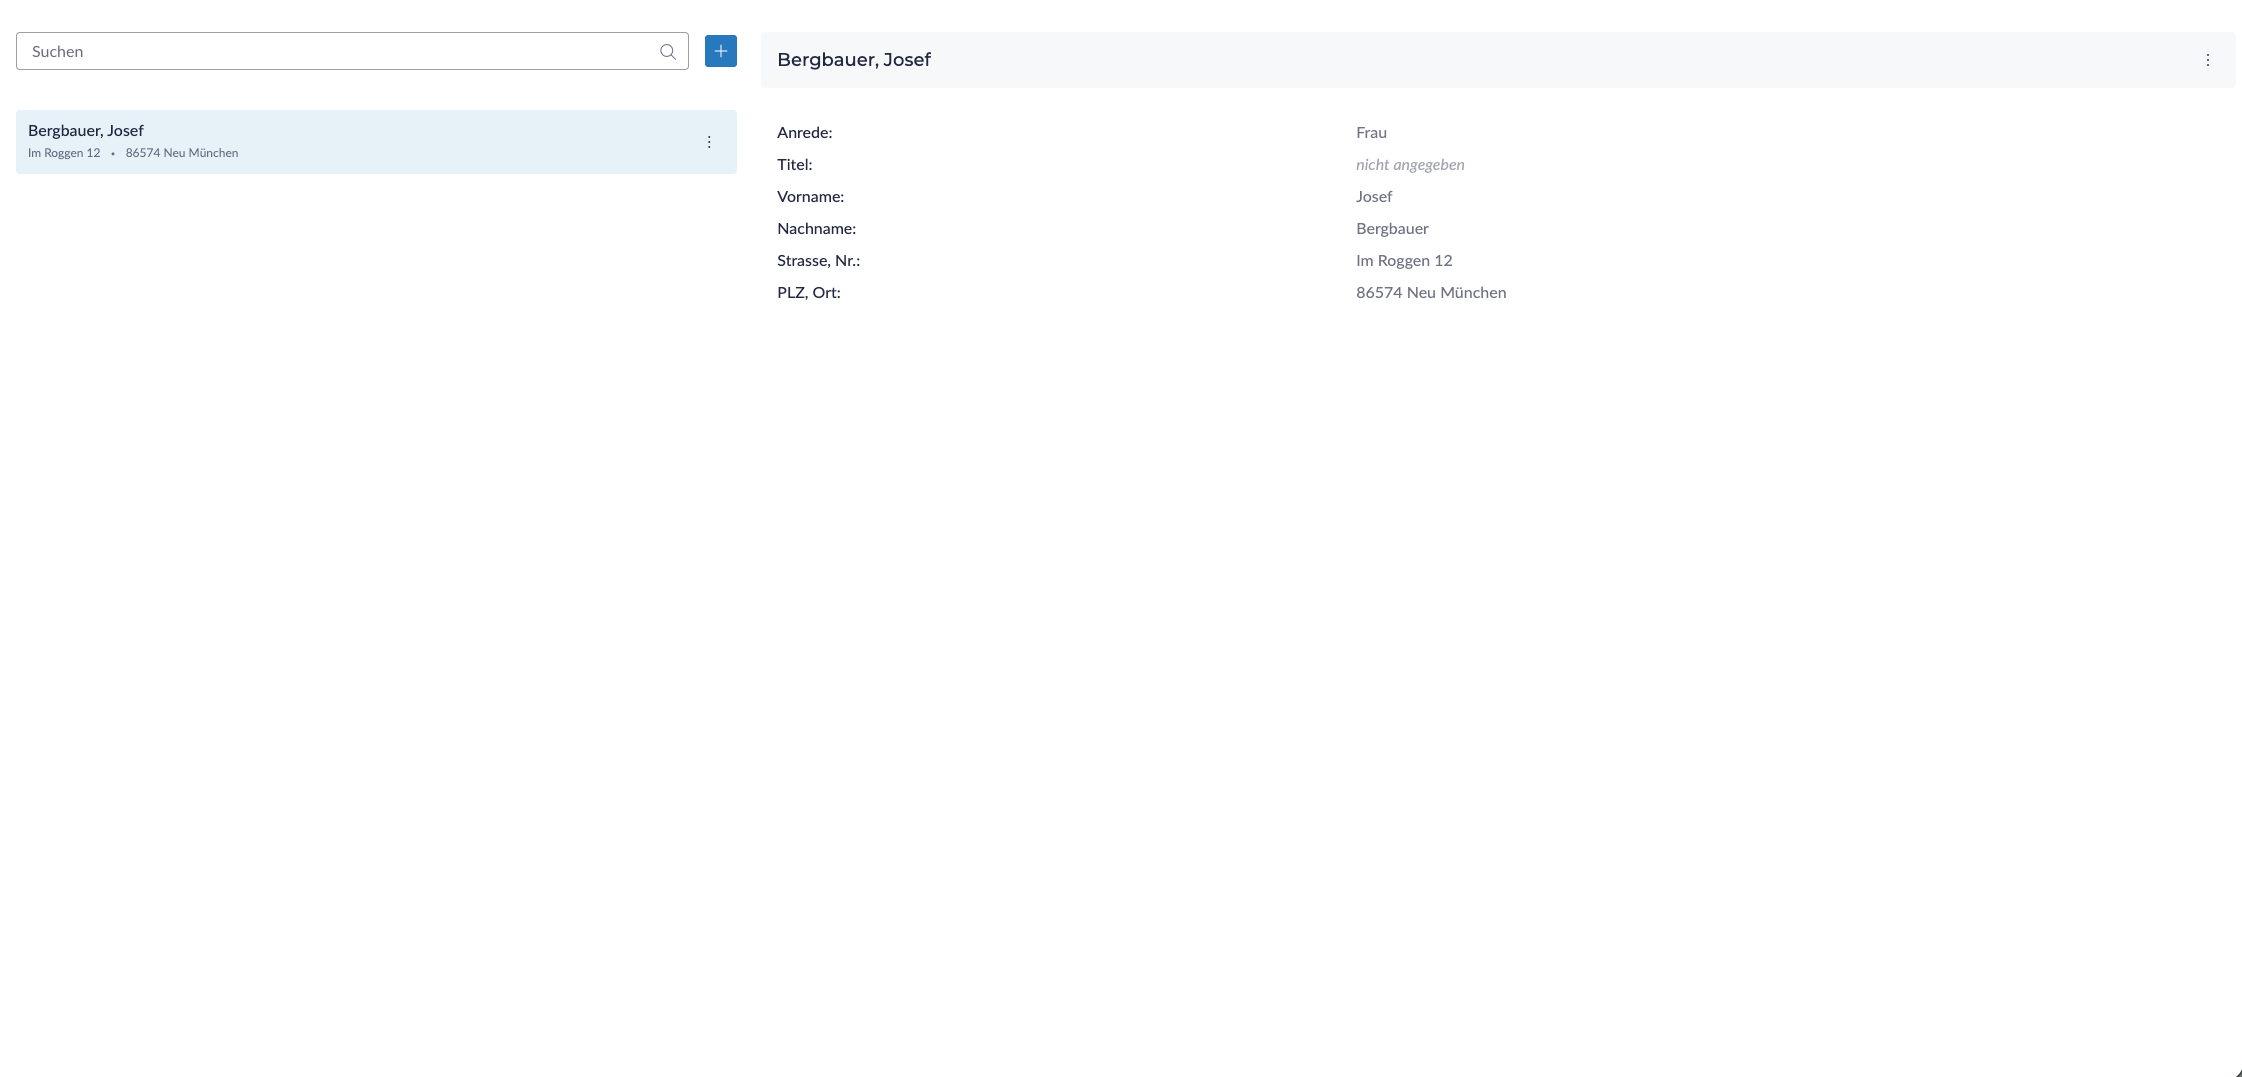Image resolution: width=2242 pixels, height=1077 pixels.
Task: Click the 86574 Neu München value in details
Action: (1431, 293)
